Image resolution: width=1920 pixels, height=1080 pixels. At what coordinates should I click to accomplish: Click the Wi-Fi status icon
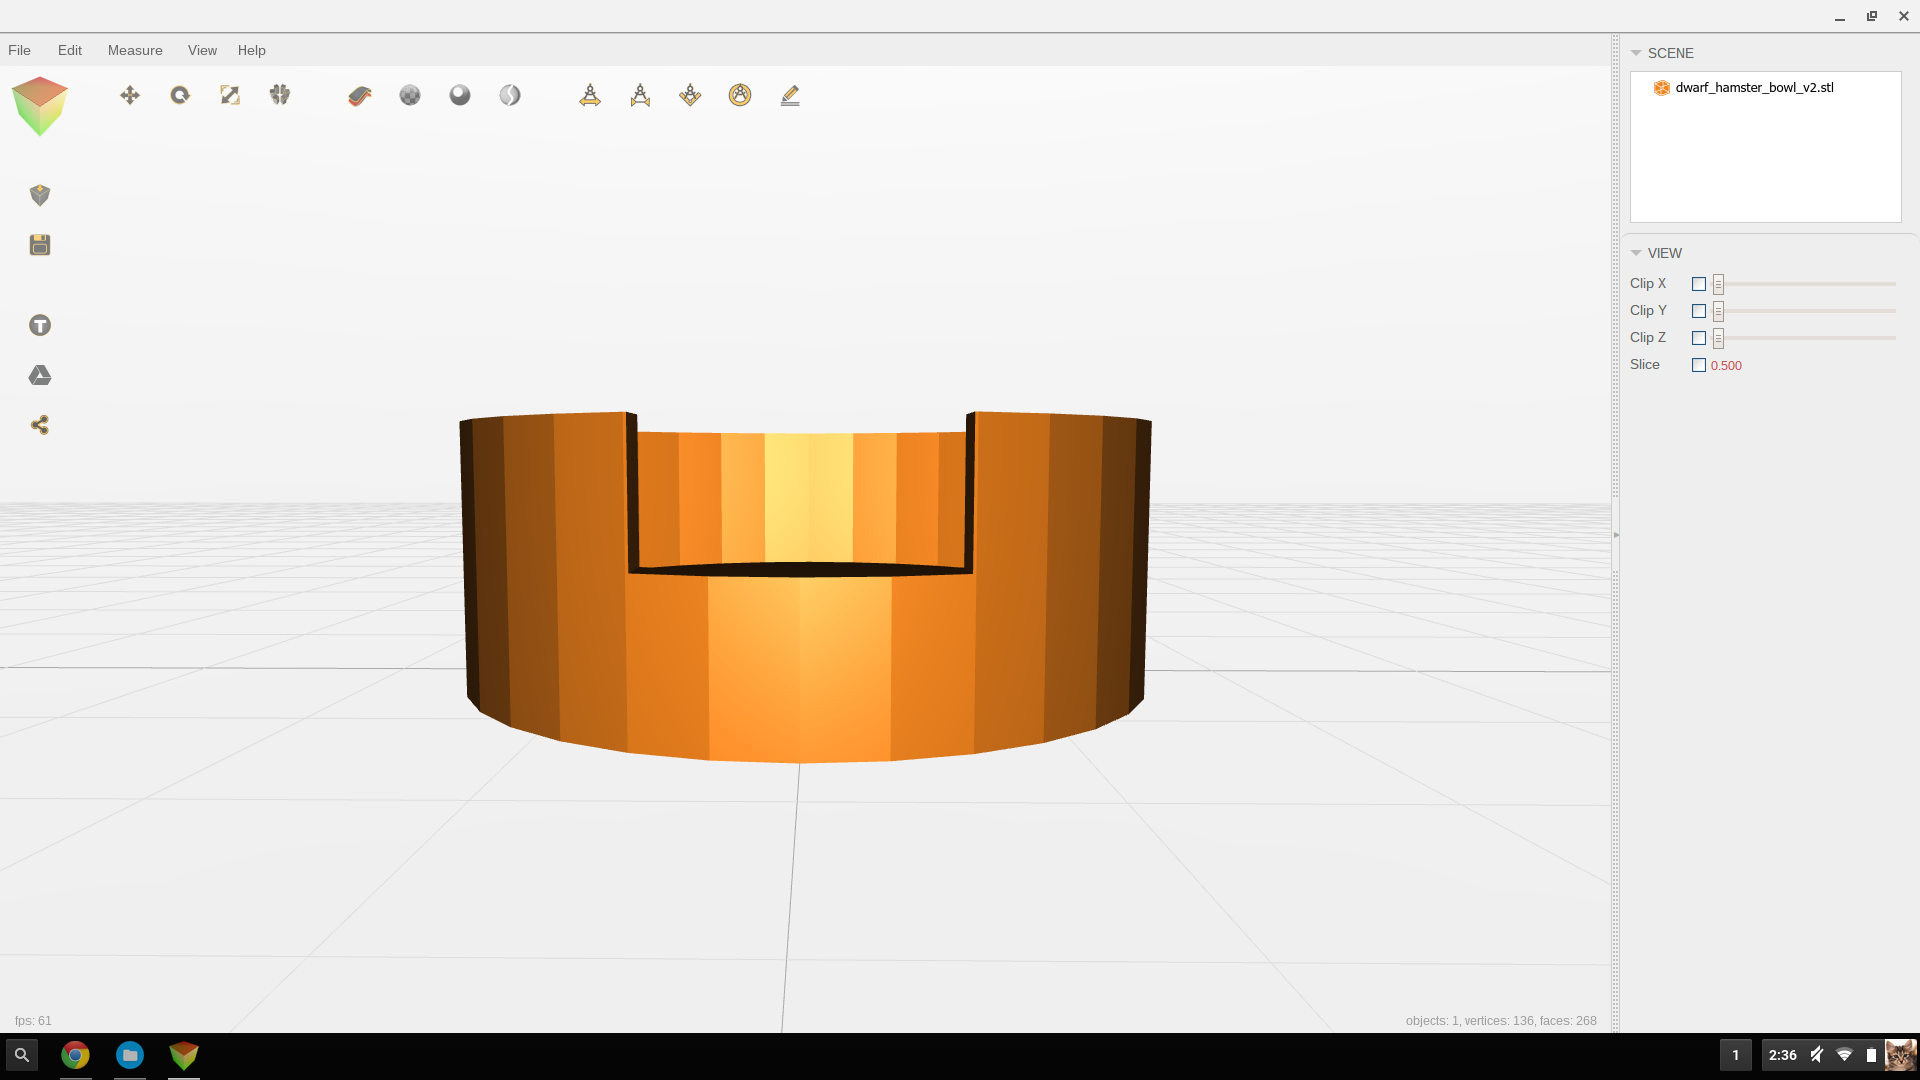pyautogui.click(x=1845, y=1055)
